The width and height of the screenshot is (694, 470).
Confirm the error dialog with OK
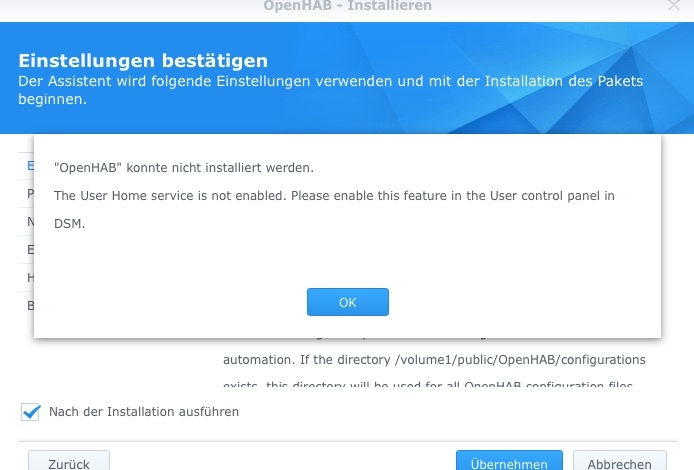click(x=347, y=302)
